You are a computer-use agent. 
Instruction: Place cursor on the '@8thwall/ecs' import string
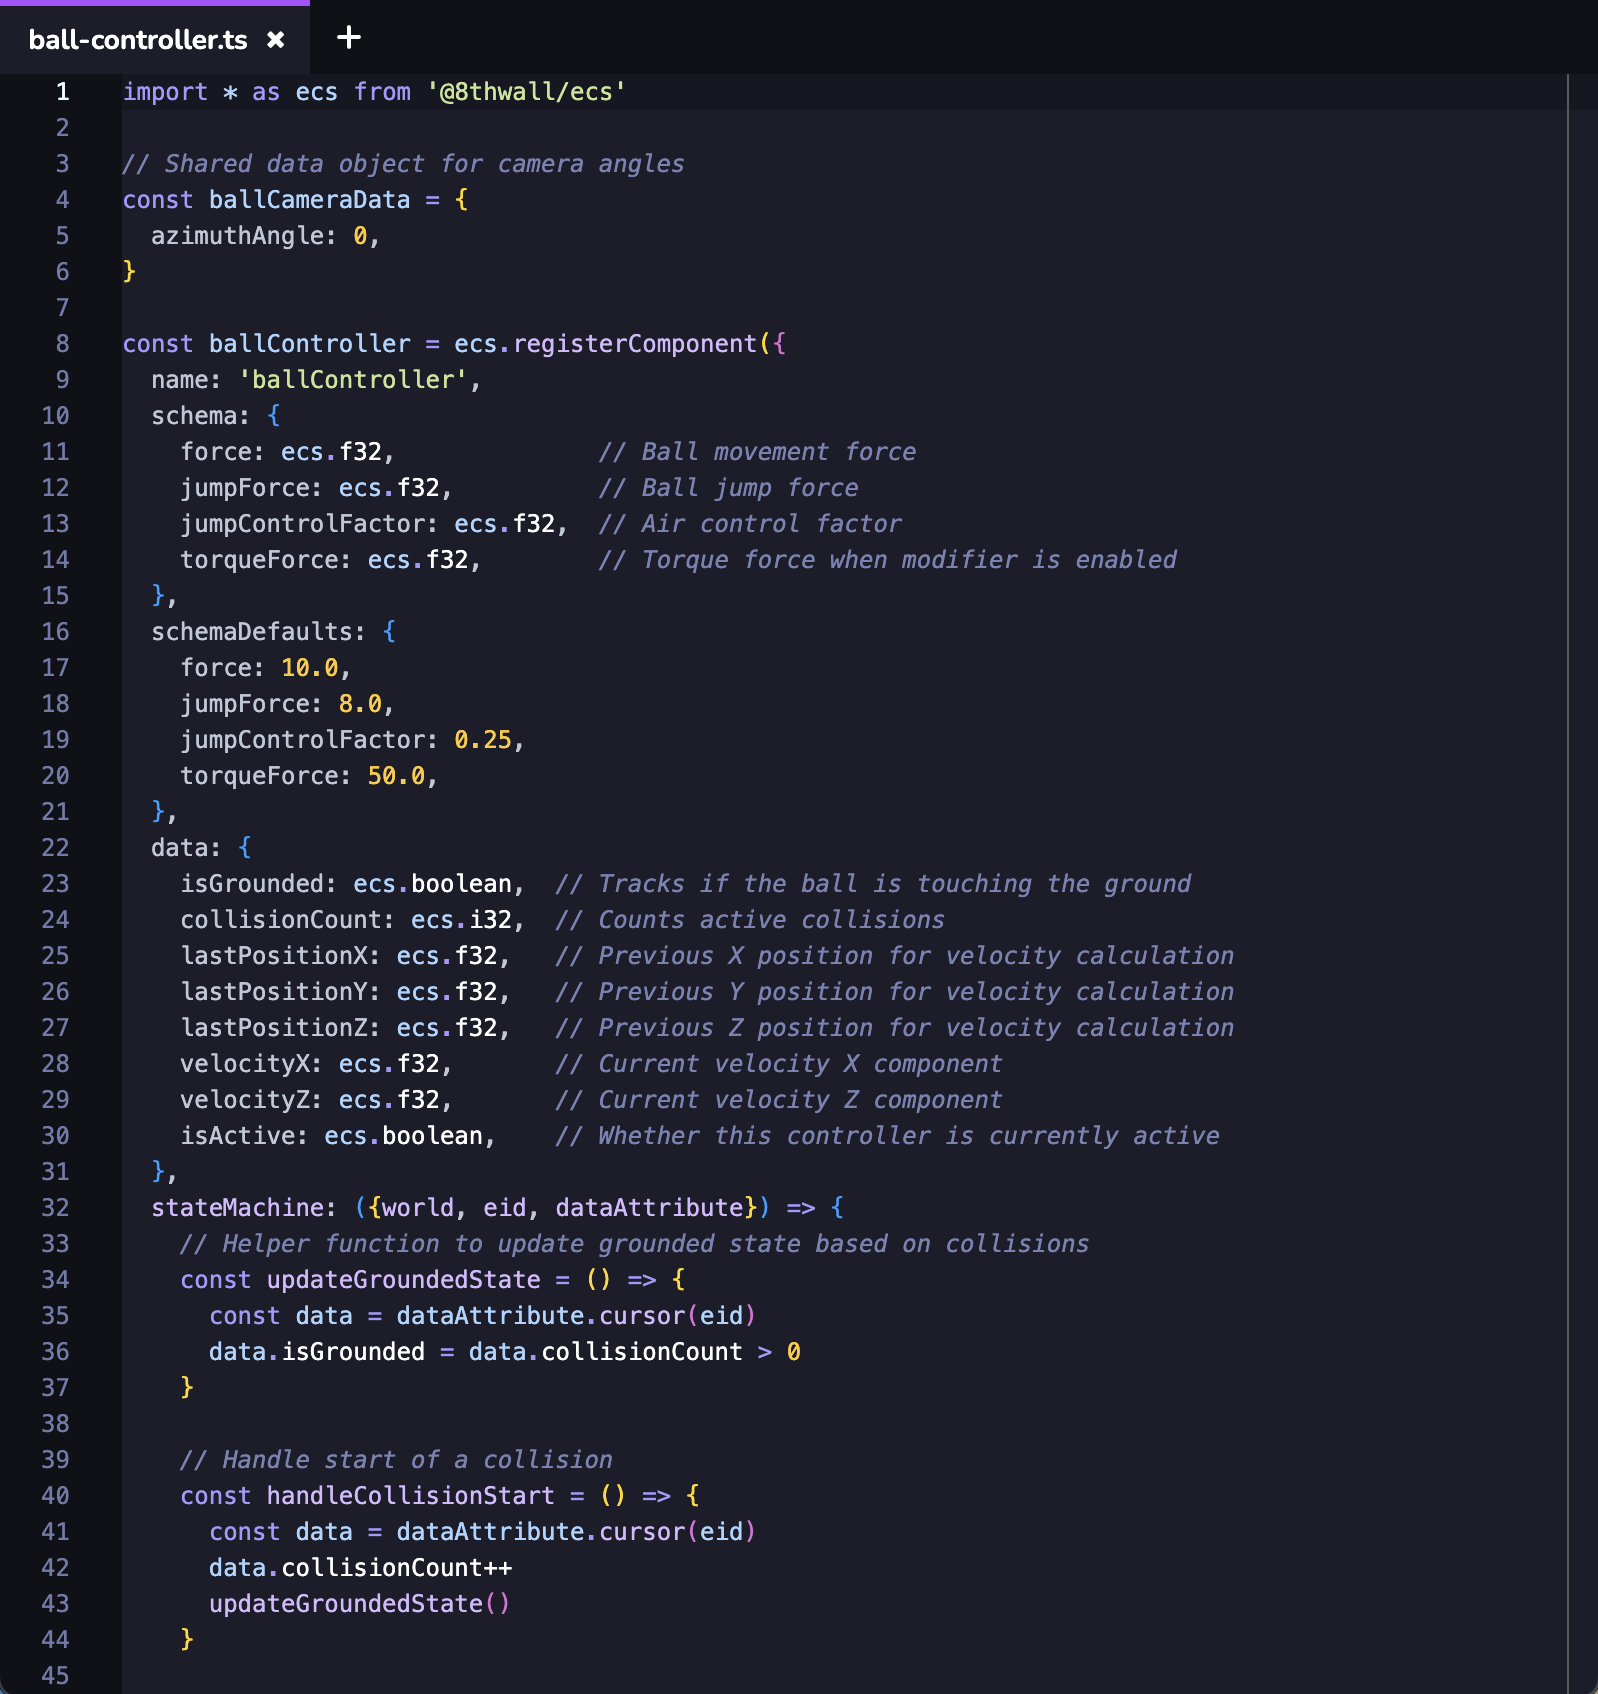point(526,92)
